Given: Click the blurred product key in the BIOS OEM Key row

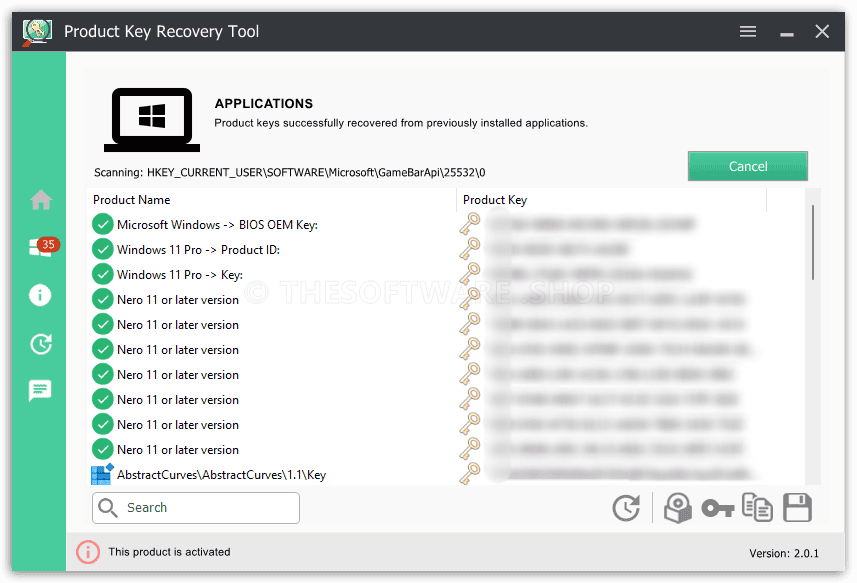Looking at the screenshot, I should point(591,224).
